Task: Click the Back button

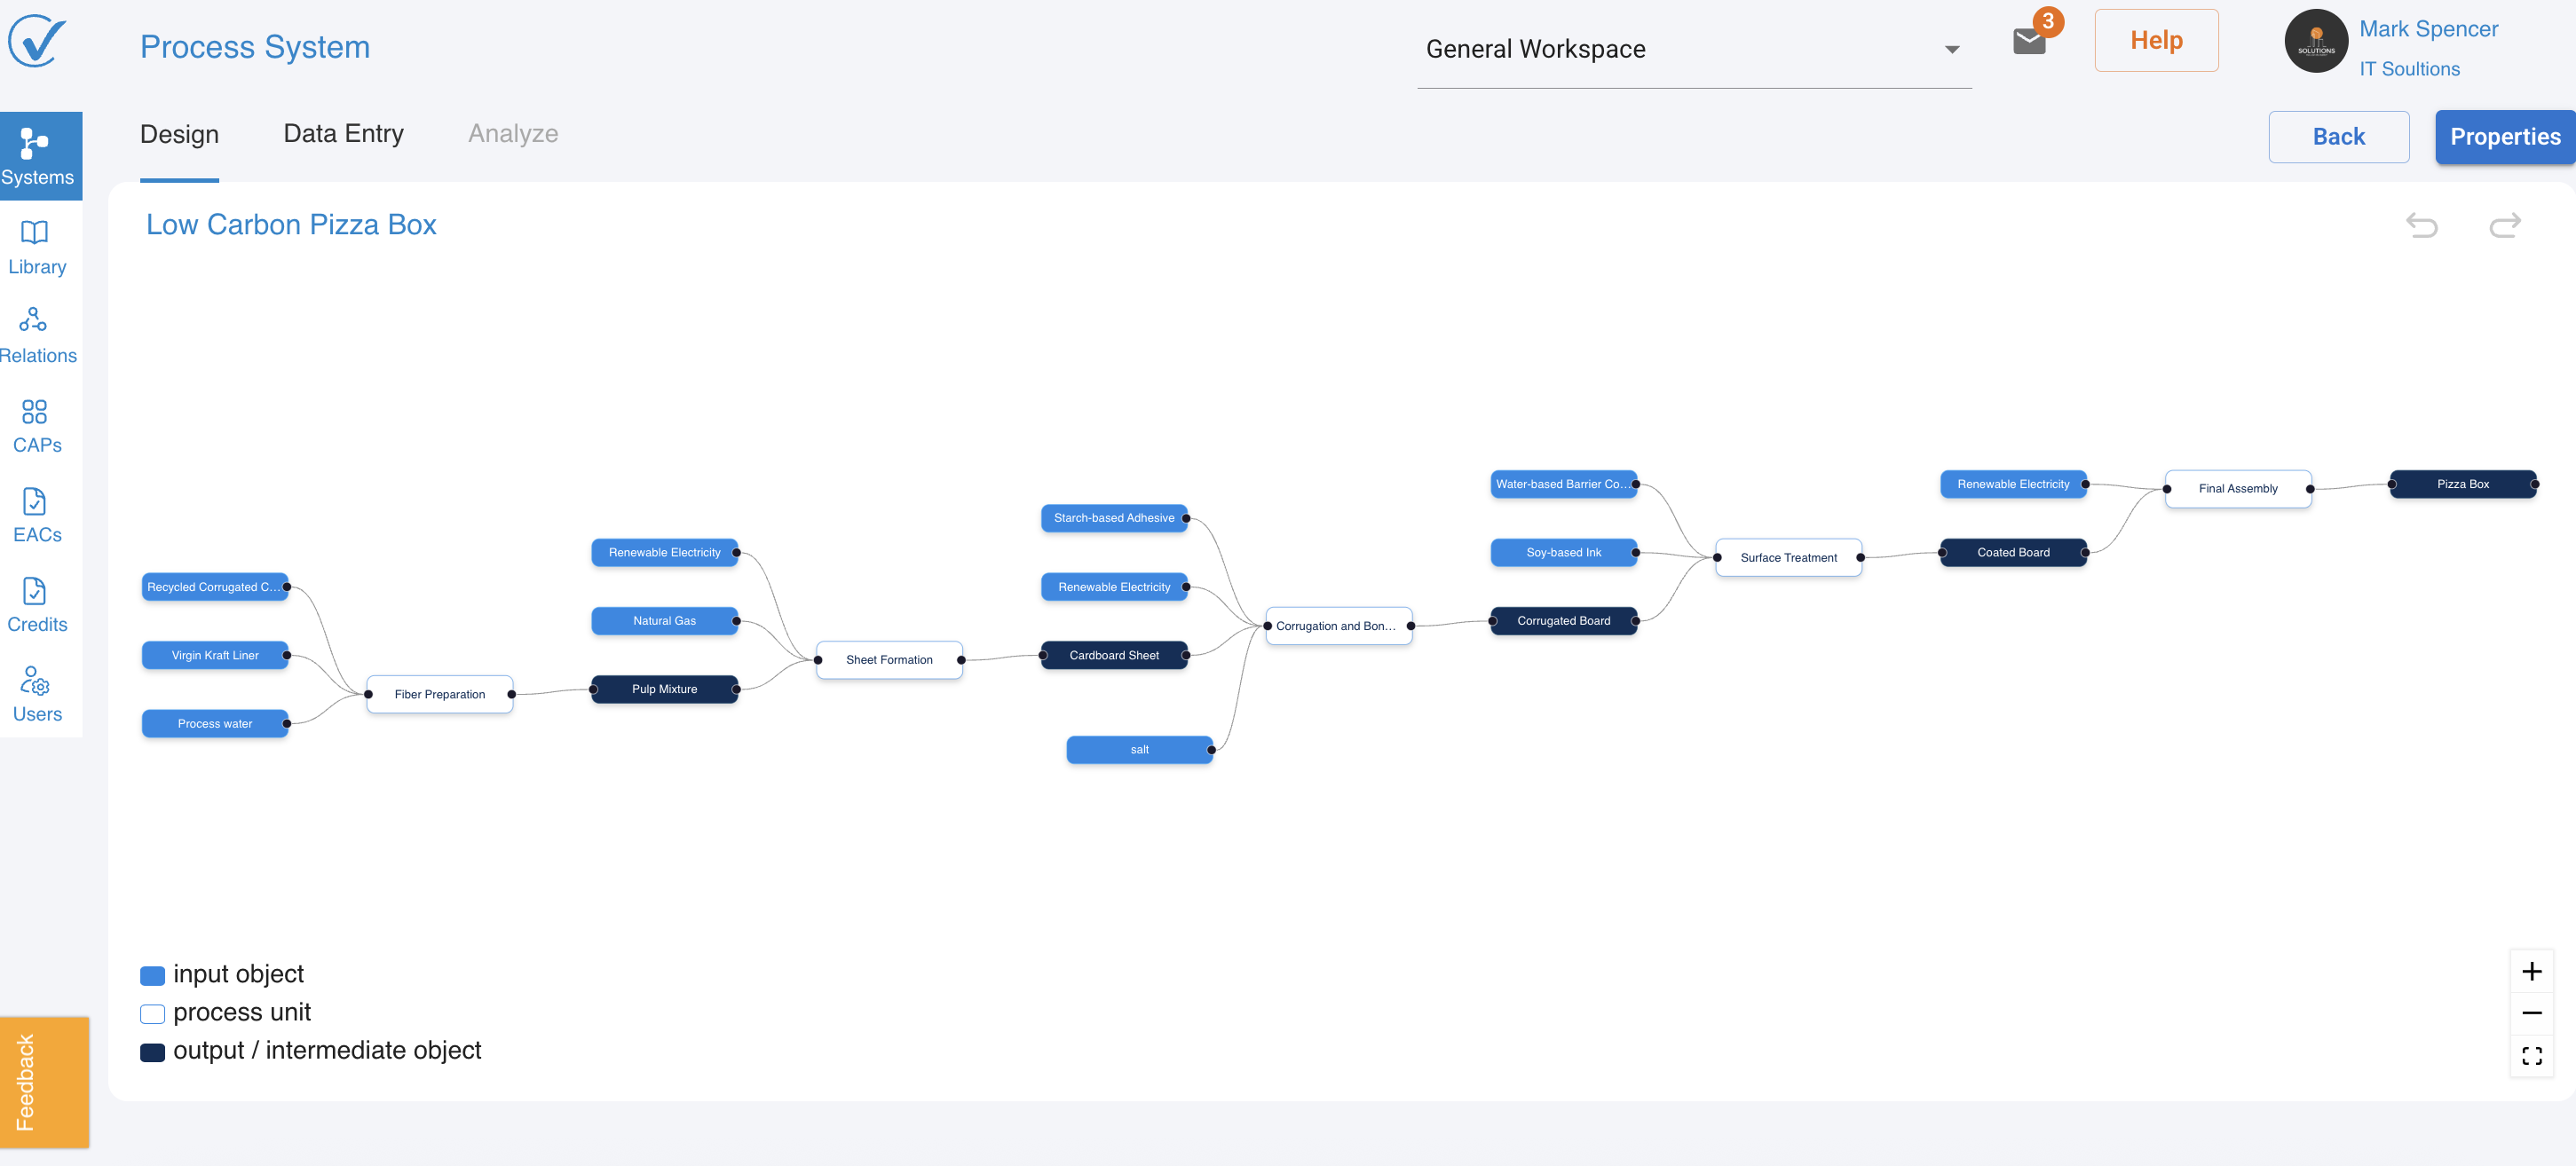Action: (2338, 137)
